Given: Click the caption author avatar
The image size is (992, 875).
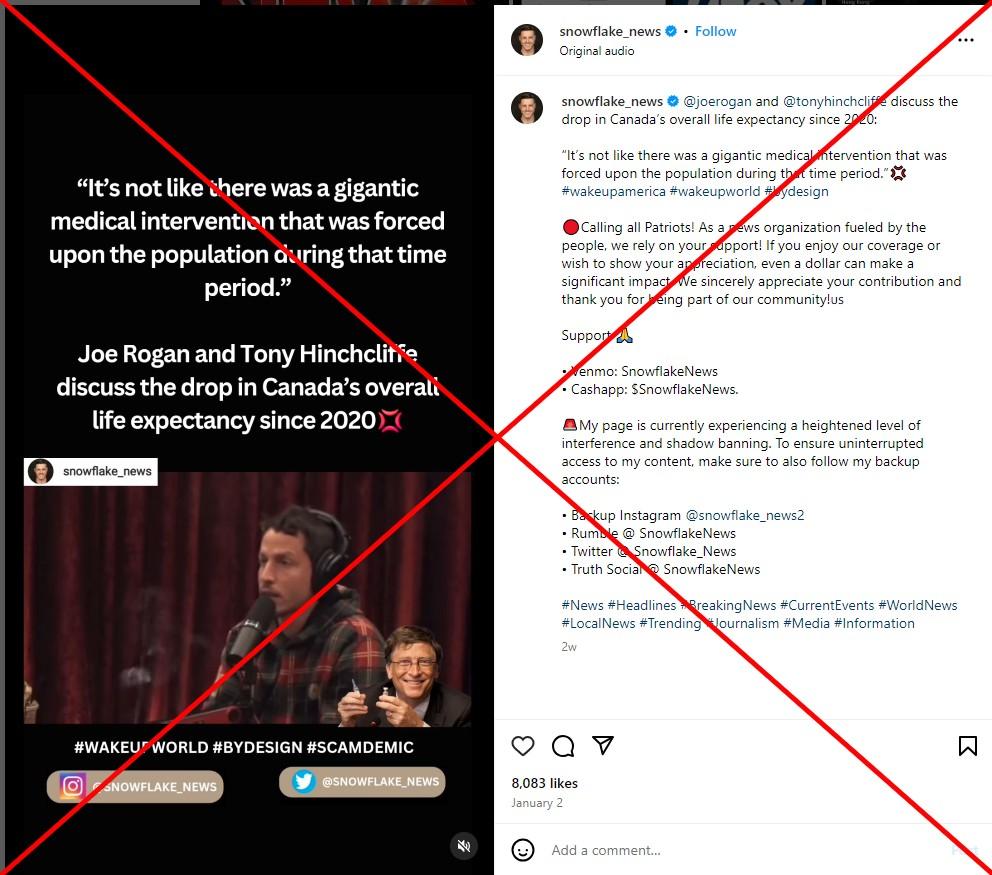Looking at the screenshot, I should click(x=527, y=108).
